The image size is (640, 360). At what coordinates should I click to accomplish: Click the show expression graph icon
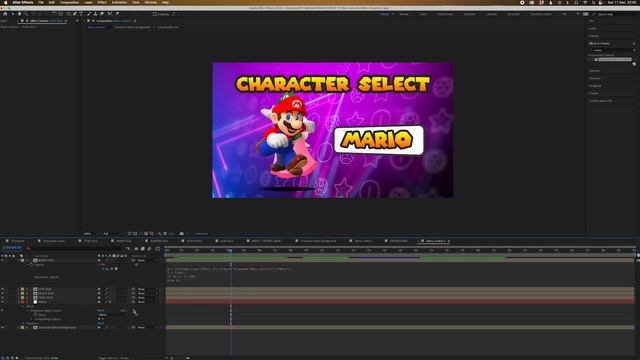coord(107,269)
